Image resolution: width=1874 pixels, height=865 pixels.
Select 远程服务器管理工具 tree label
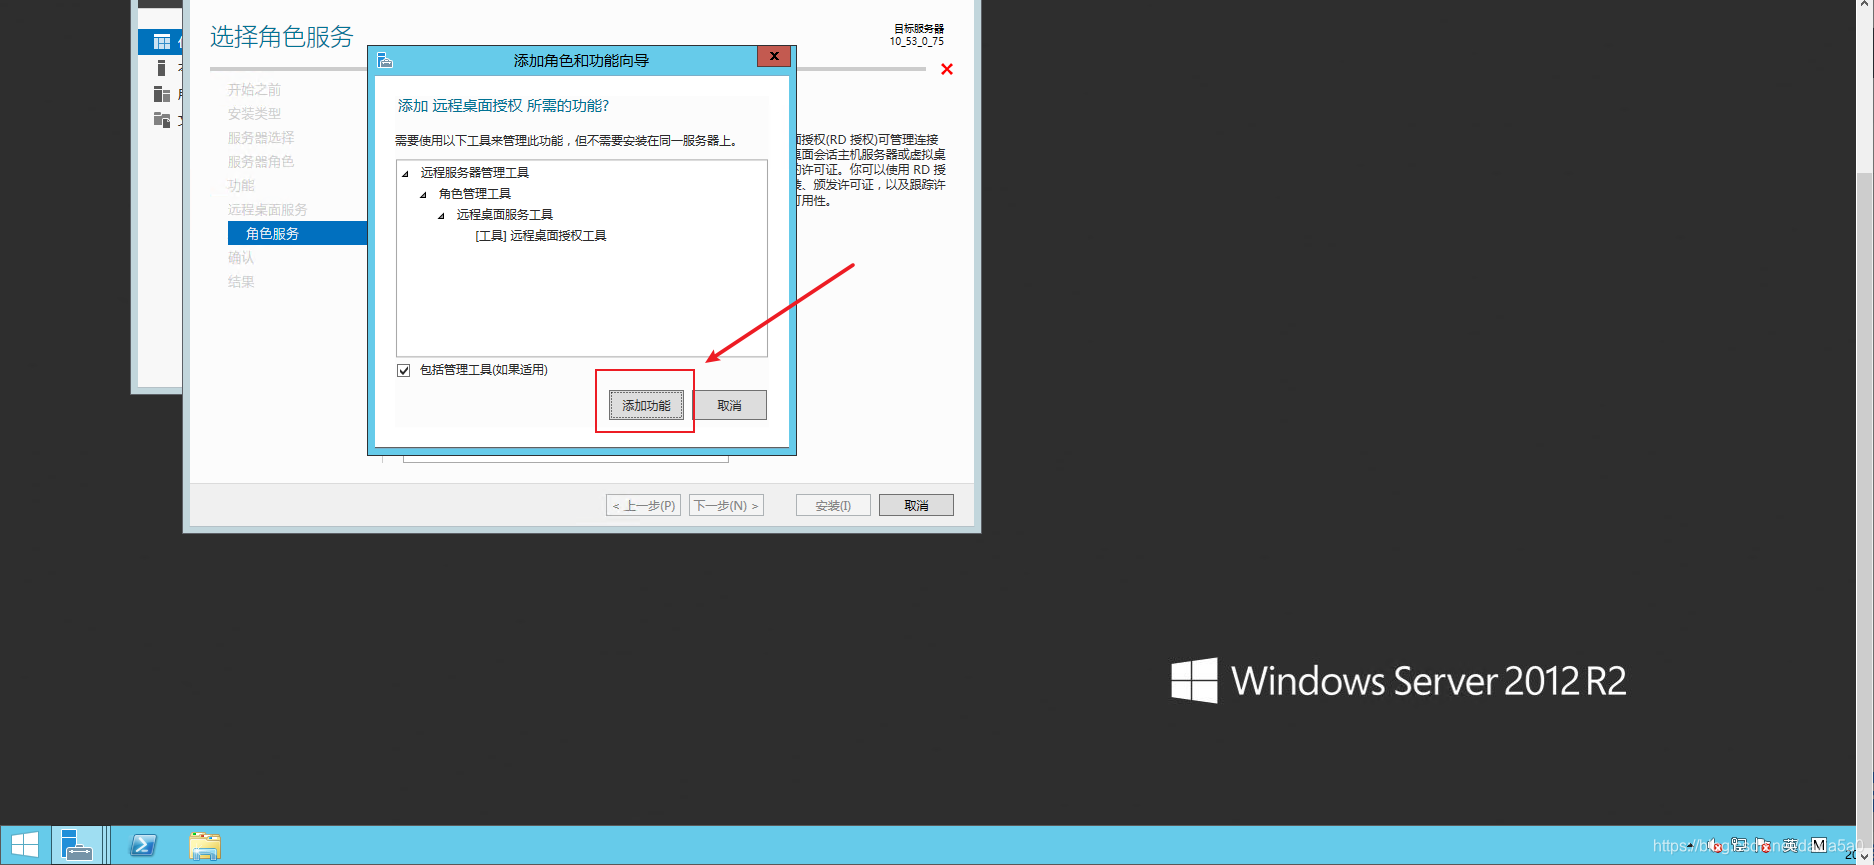(474, 173)
